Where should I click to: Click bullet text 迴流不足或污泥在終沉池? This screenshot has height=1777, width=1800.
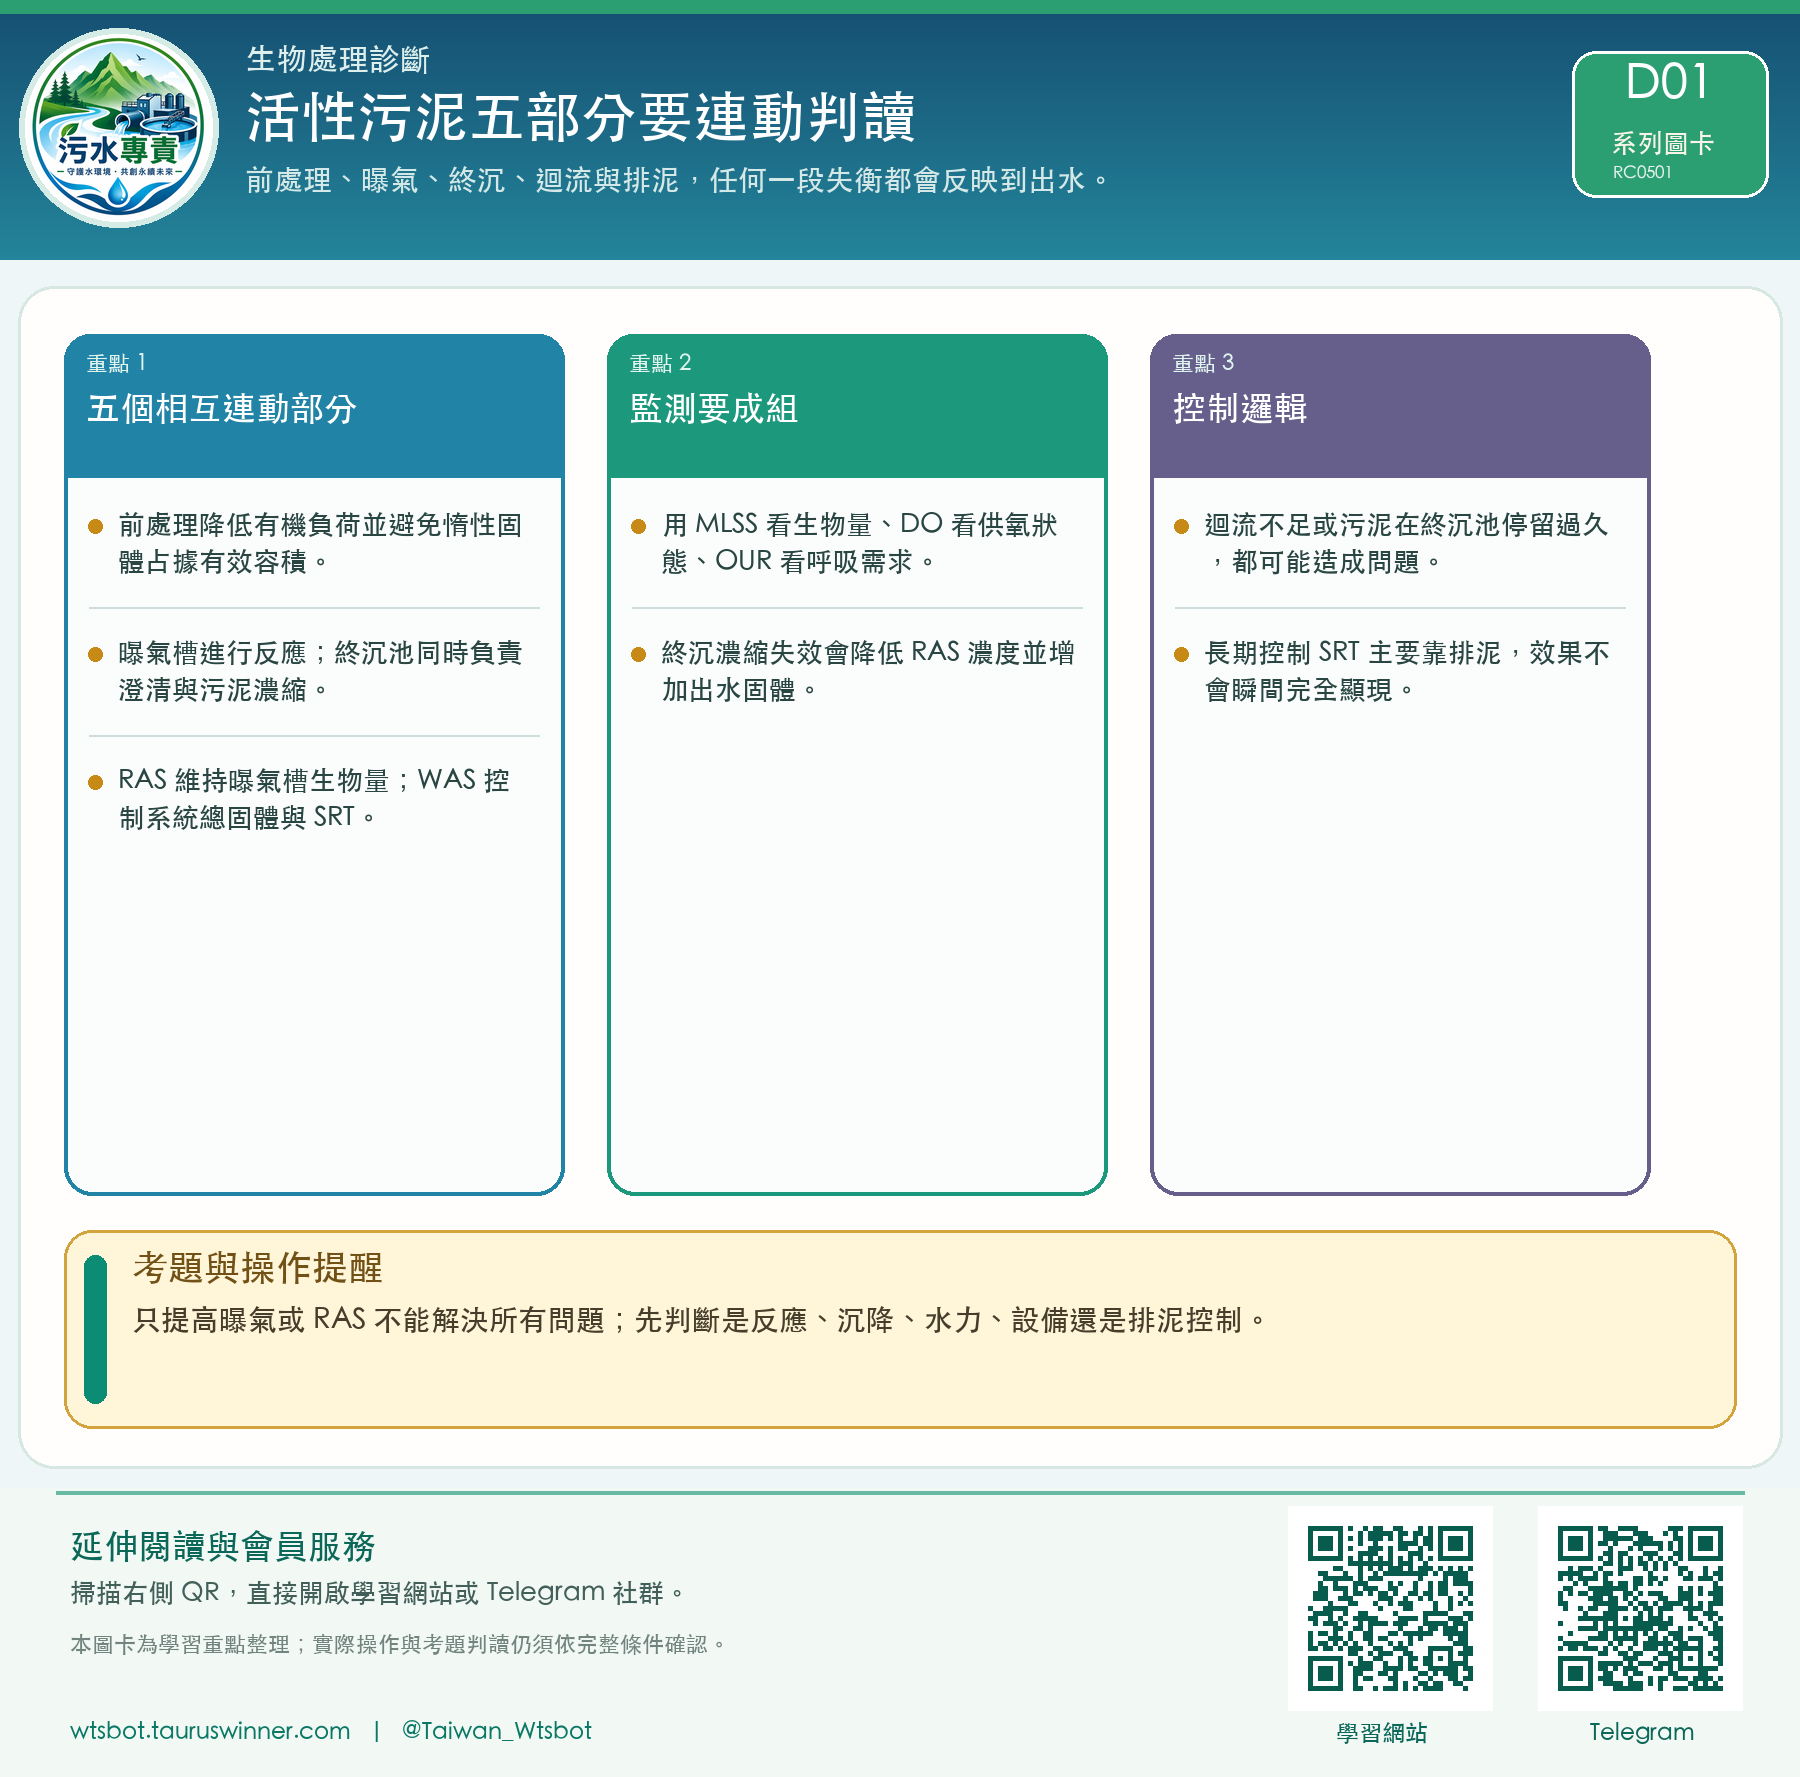(x=1406, y=543)
